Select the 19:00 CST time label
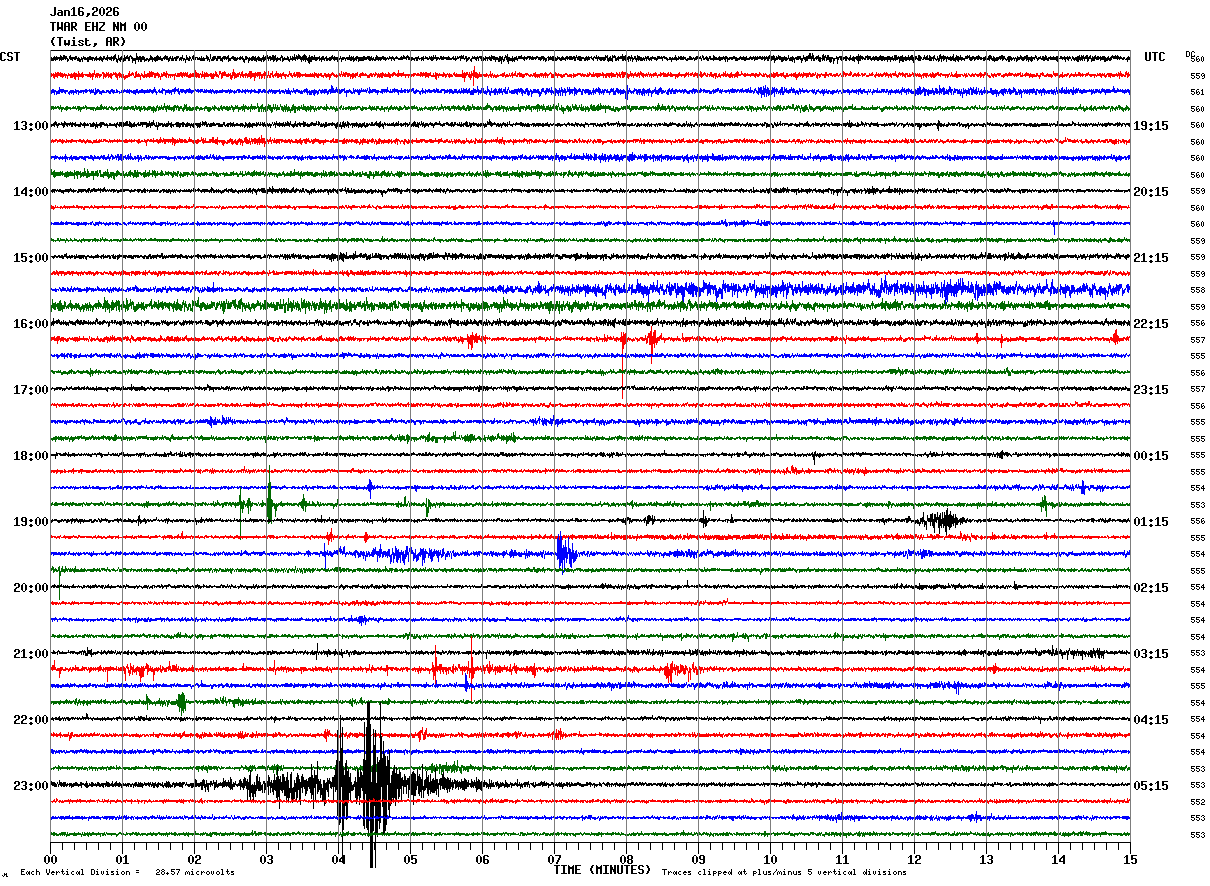This screenshot has height=886, width=1210. click(30, 522)
